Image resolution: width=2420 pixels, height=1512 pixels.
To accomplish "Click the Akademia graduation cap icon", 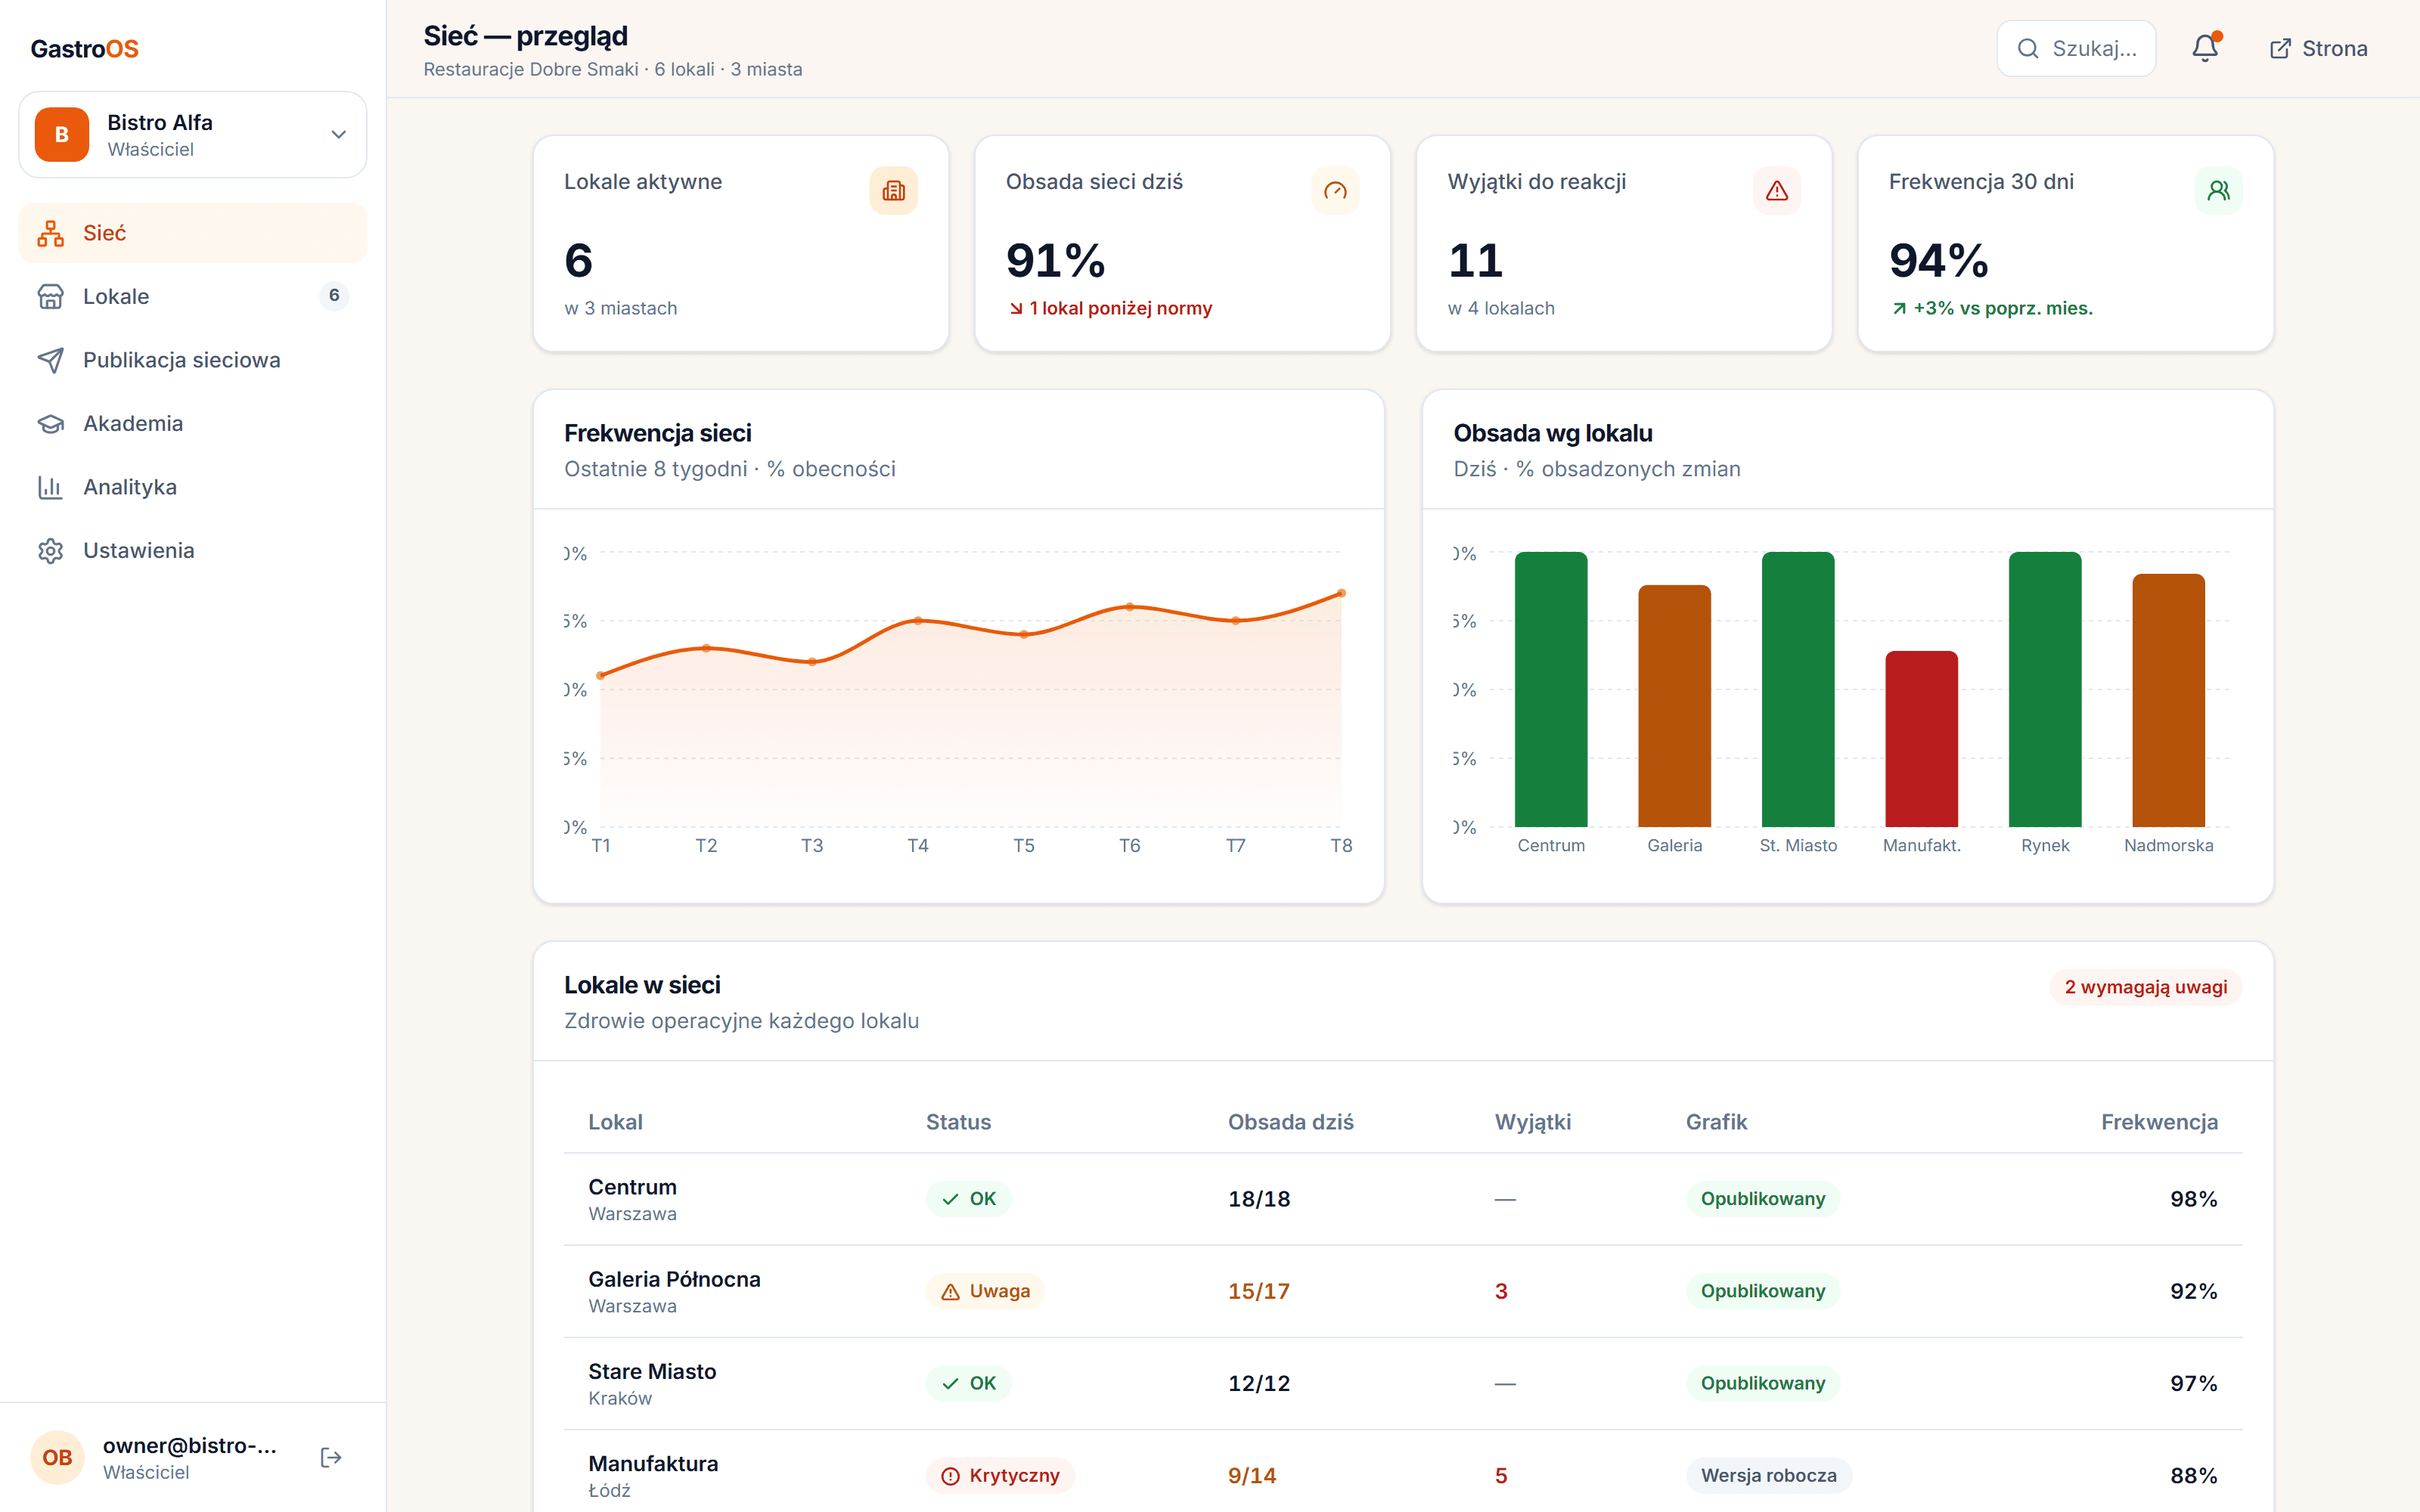I will 50,424.
